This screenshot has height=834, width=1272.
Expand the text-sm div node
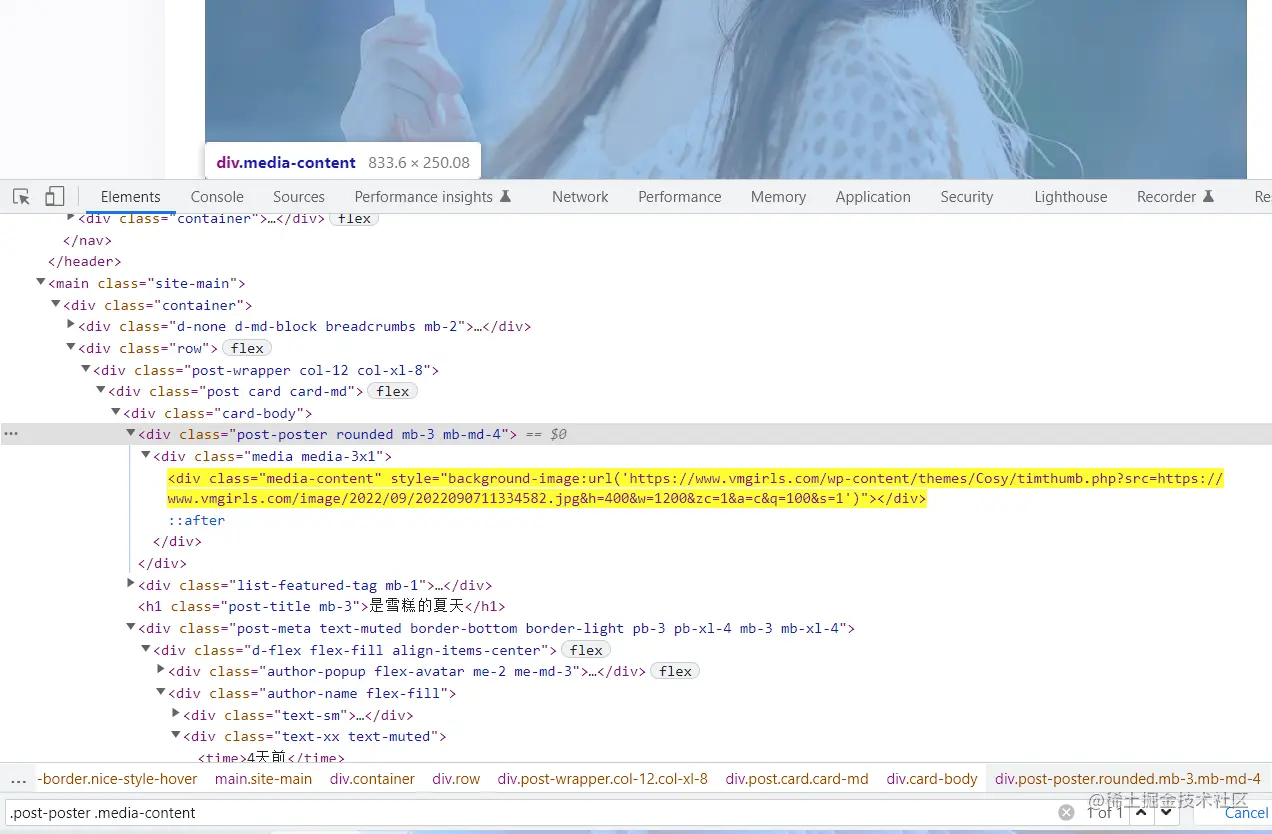pyautogui.click(x=176, y=715)
